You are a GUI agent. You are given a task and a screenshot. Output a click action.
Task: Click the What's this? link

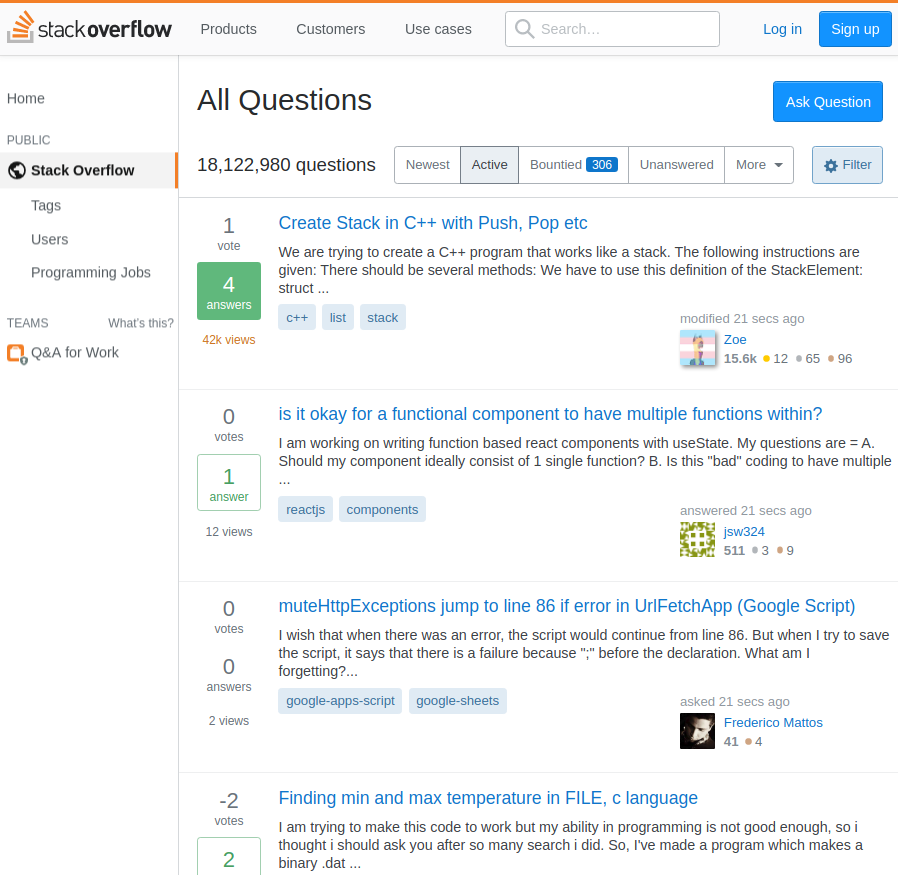(x=141, y=323)
